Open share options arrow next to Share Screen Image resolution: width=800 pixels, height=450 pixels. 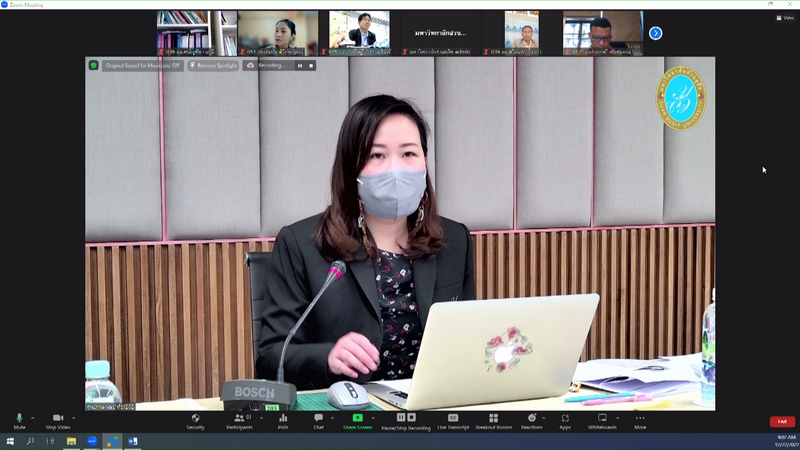(x=373, y=418)
